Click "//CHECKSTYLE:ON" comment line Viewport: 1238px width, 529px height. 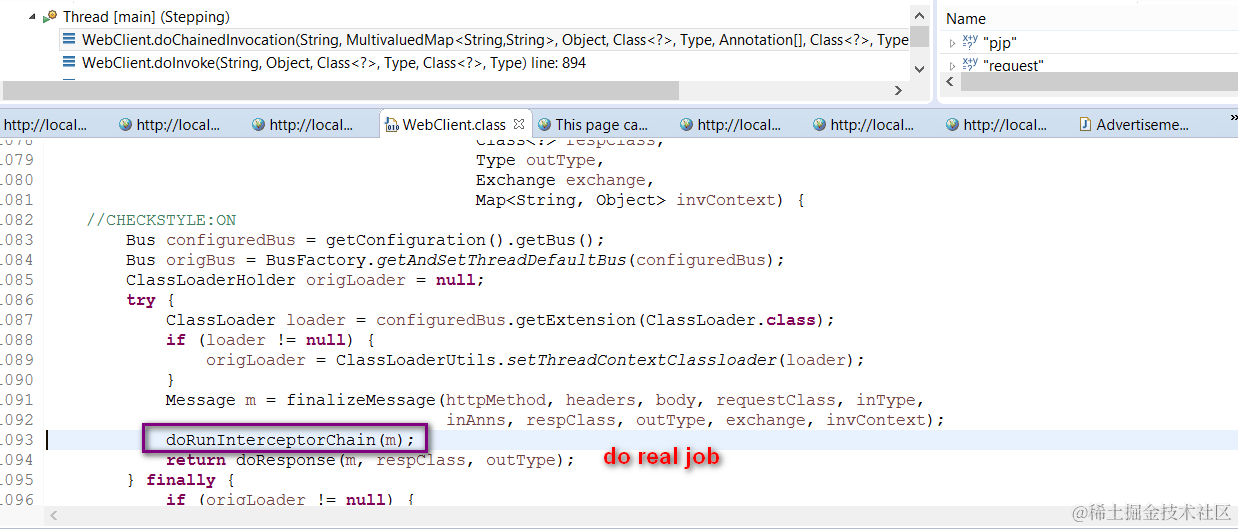[161, 220]
